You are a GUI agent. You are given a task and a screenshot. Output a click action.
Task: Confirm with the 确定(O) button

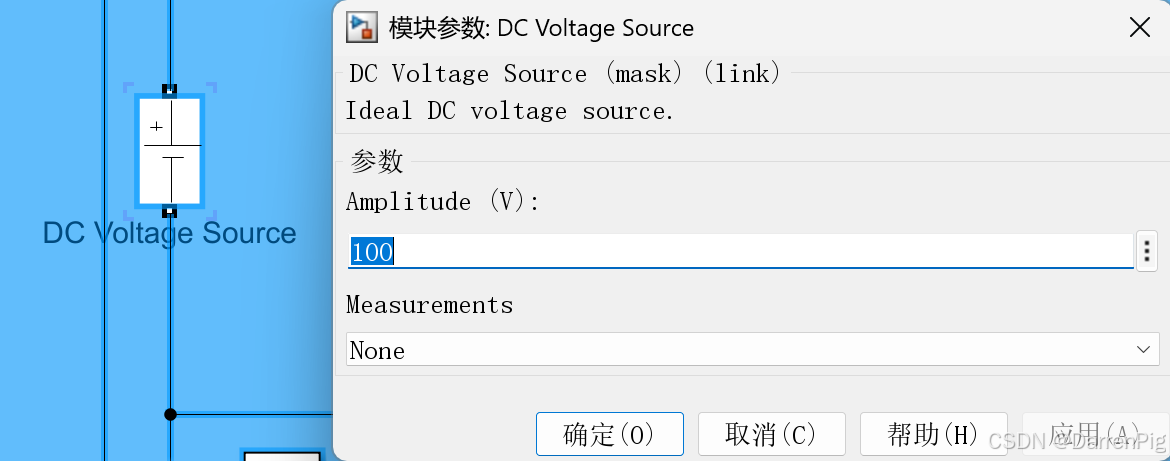[610, 434]
